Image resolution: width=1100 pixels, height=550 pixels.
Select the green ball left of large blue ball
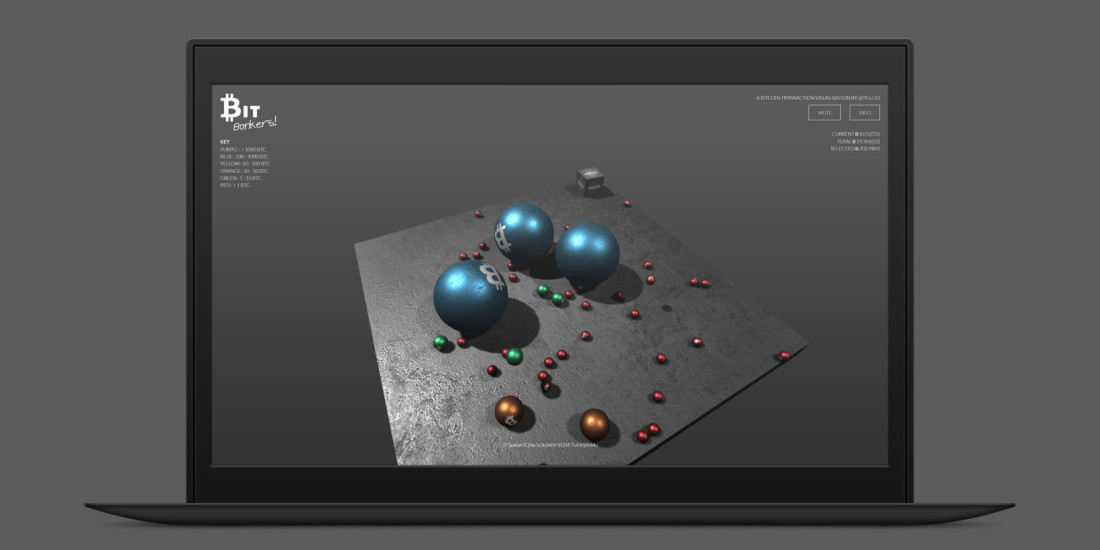pos(439,343)
